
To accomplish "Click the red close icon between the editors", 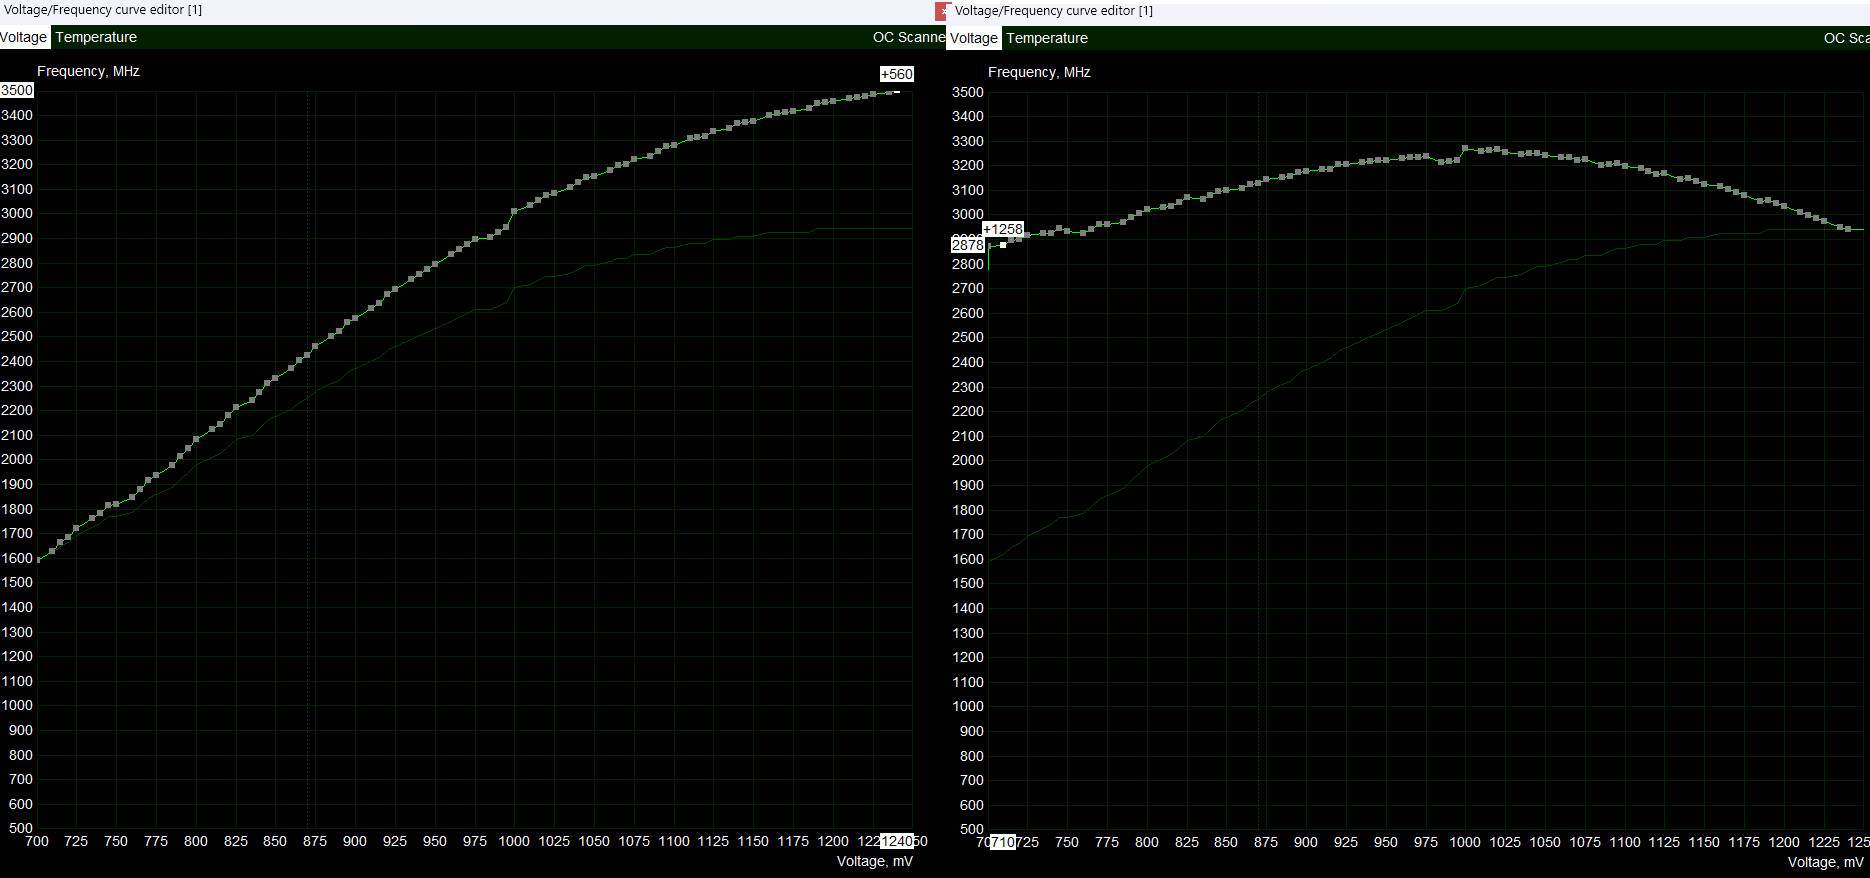I will point(940,11).
